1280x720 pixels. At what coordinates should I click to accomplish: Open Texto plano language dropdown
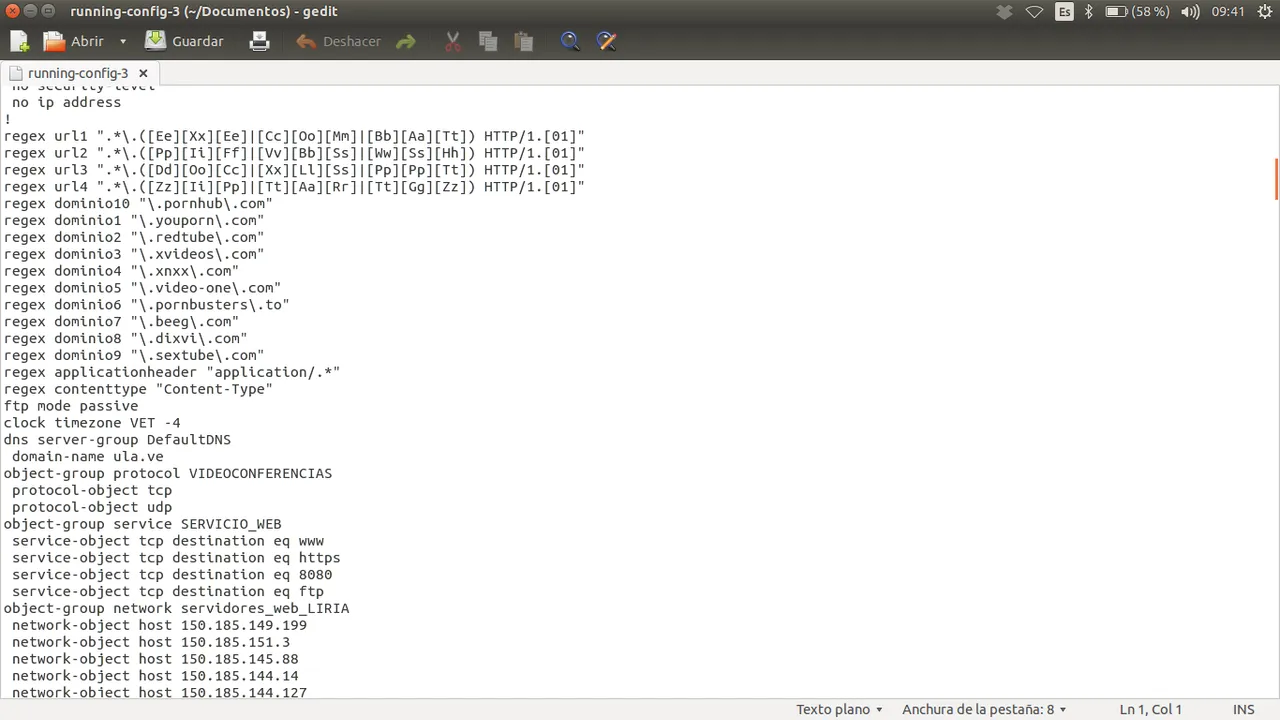click(839, 709)
